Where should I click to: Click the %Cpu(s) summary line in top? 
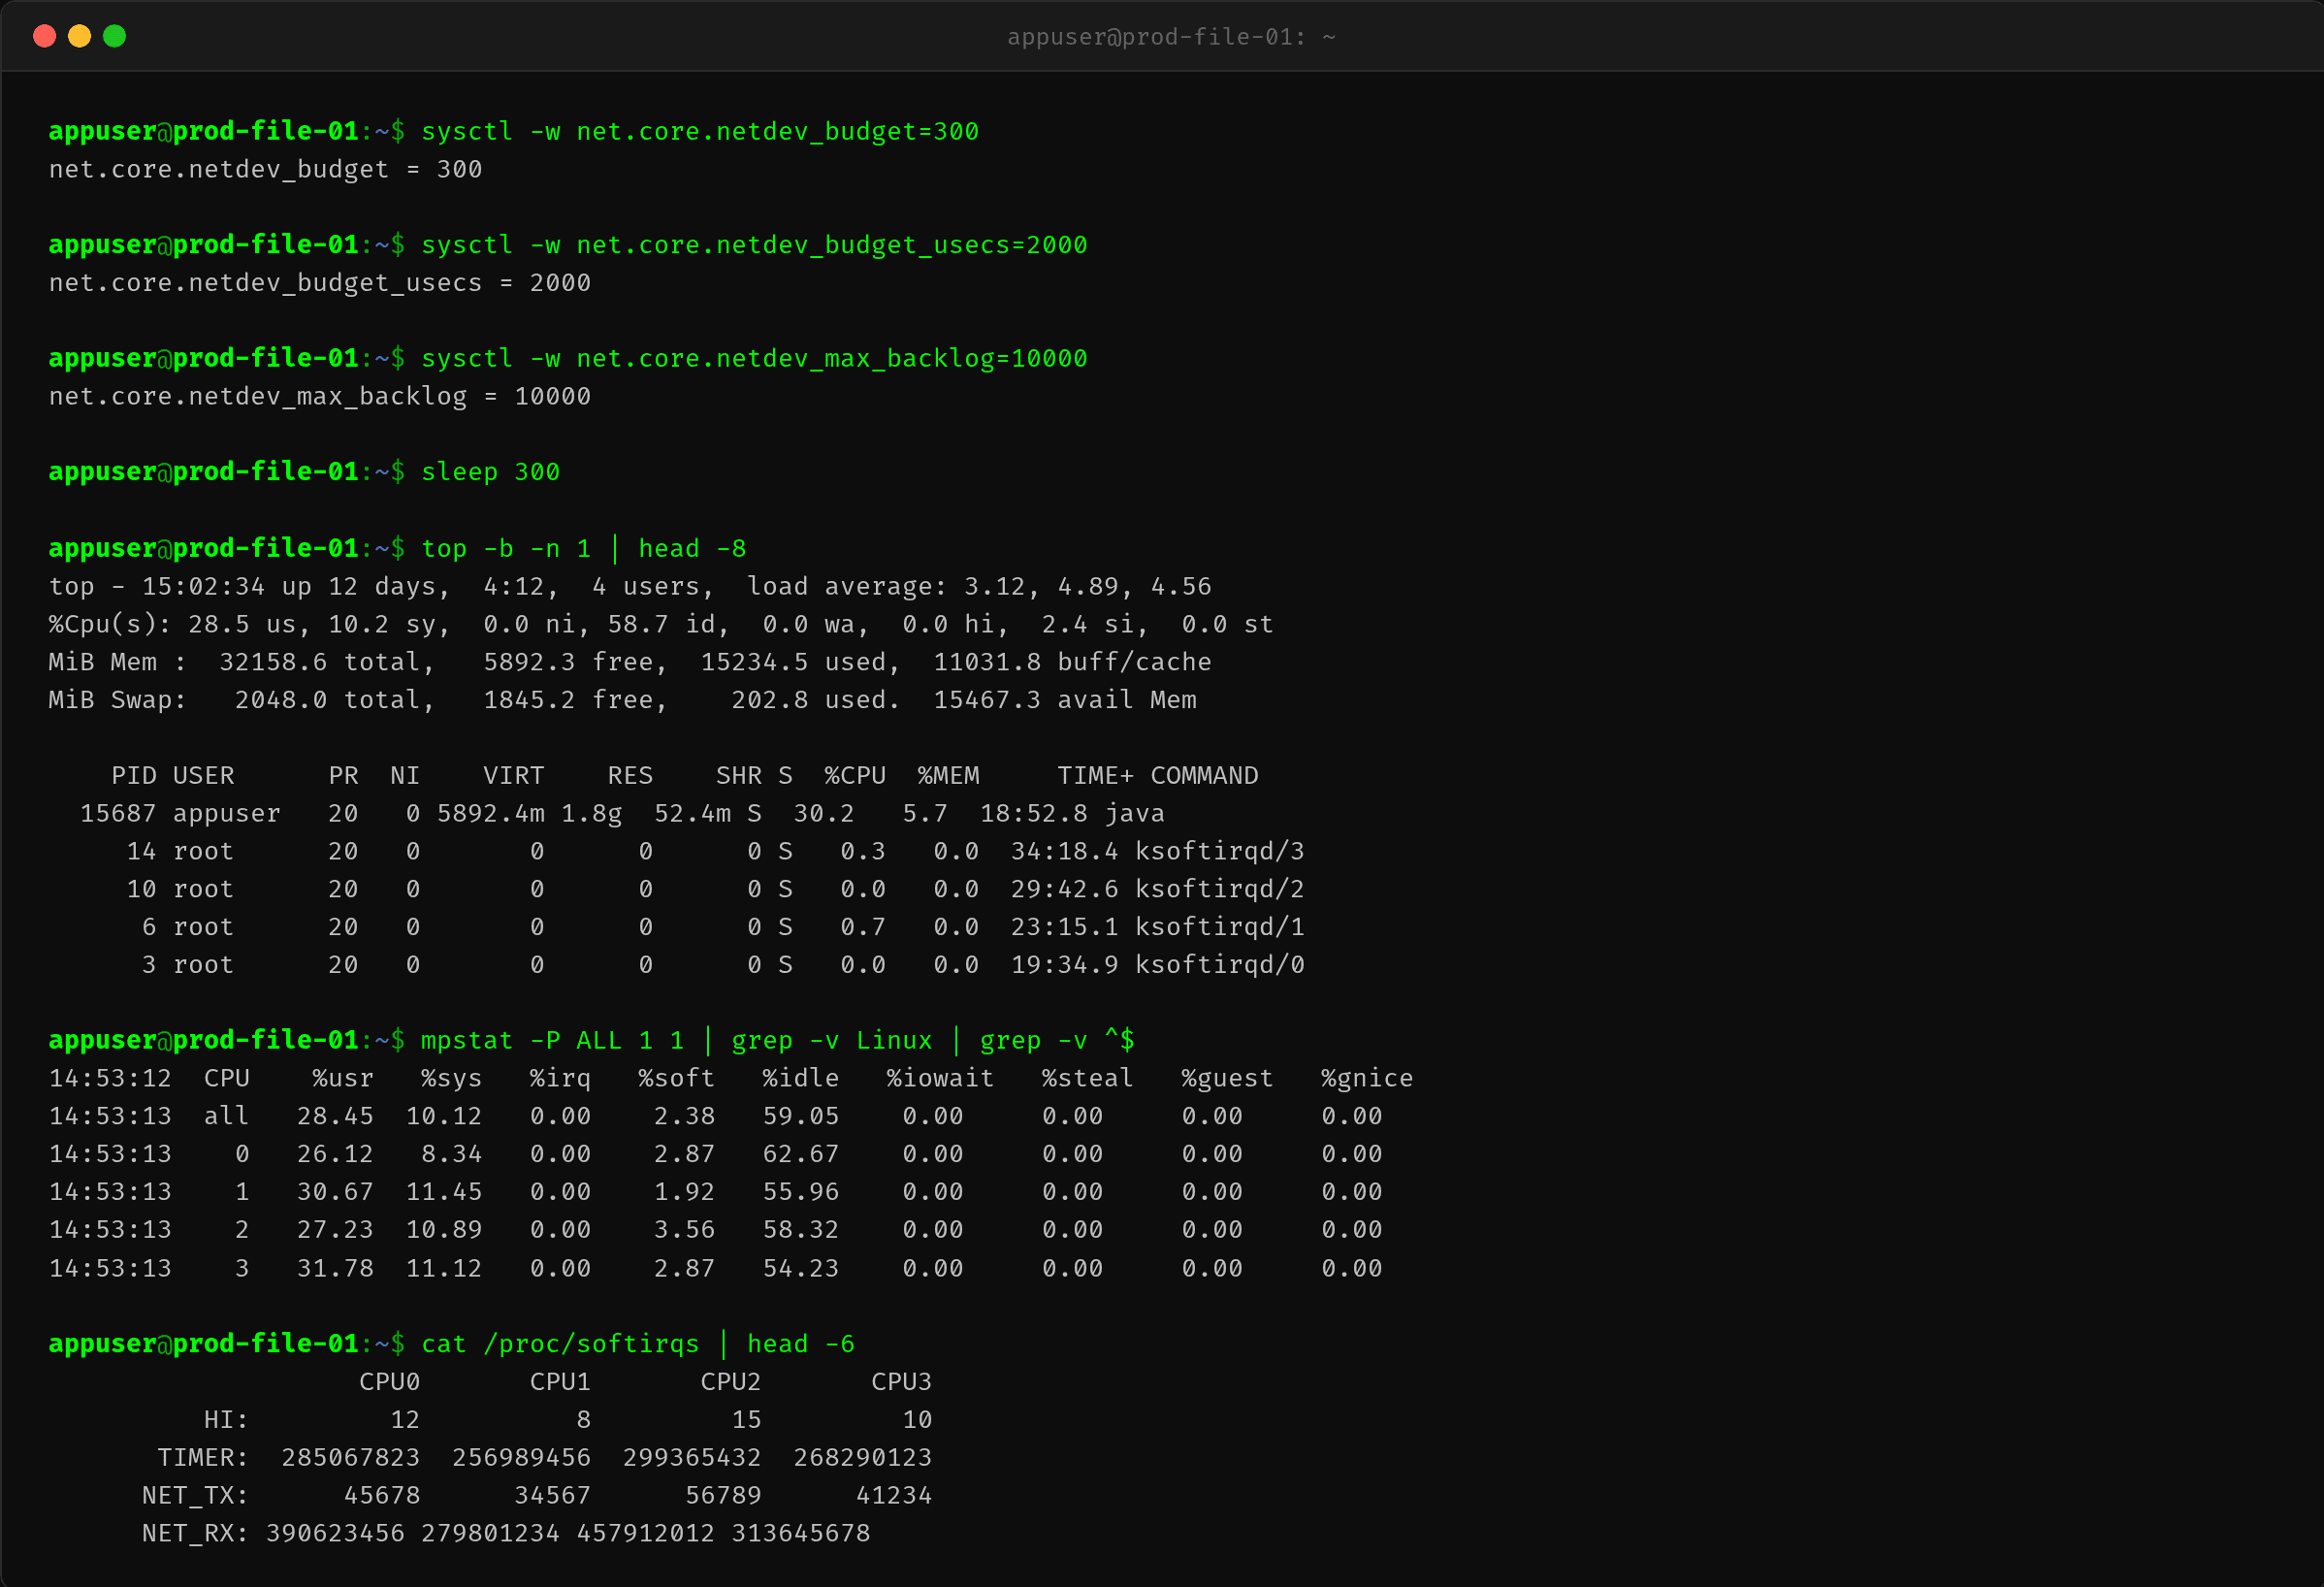[x=661, y=624]
